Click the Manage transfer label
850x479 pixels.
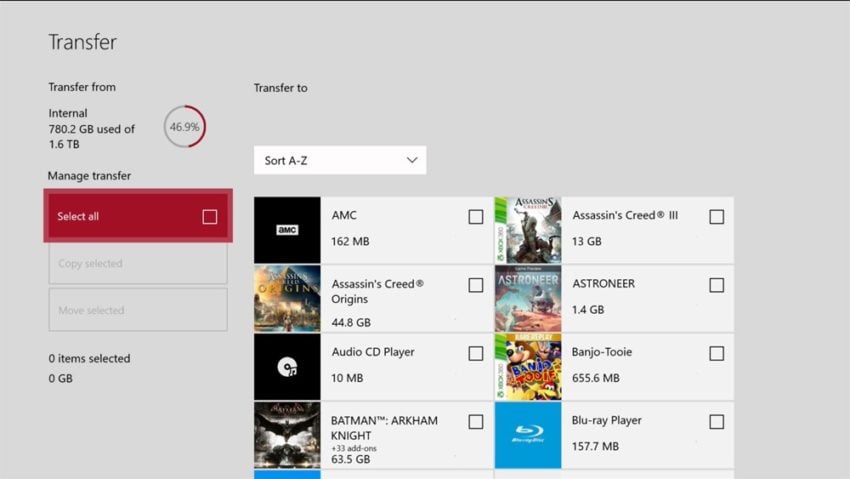pos(89,176)
